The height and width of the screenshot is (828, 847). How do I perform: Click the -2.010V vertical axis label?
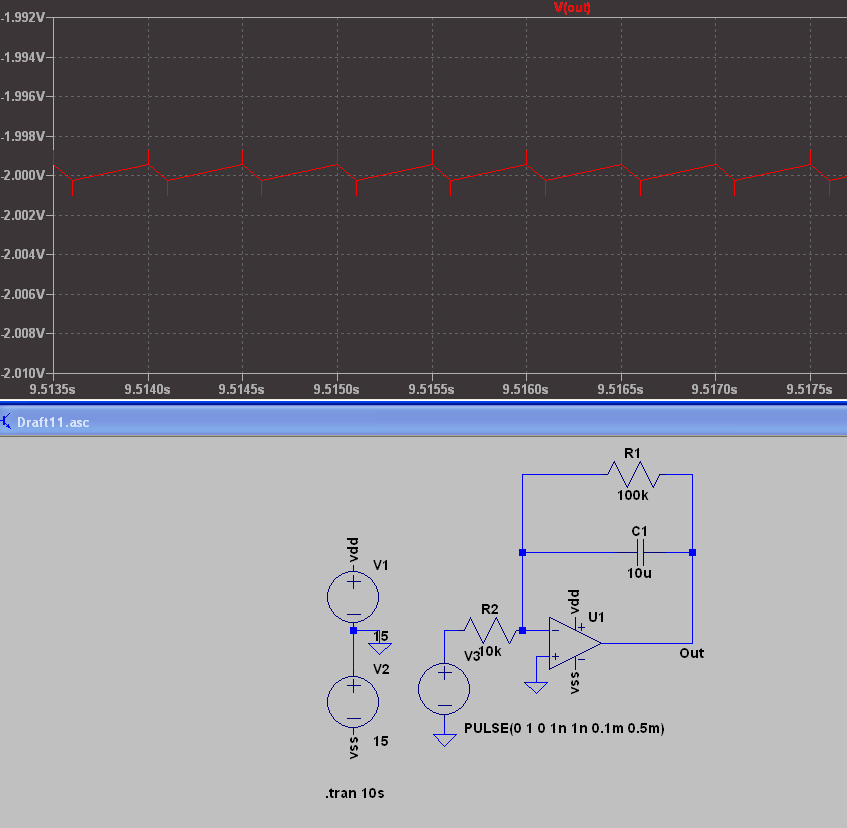point(23,373)
